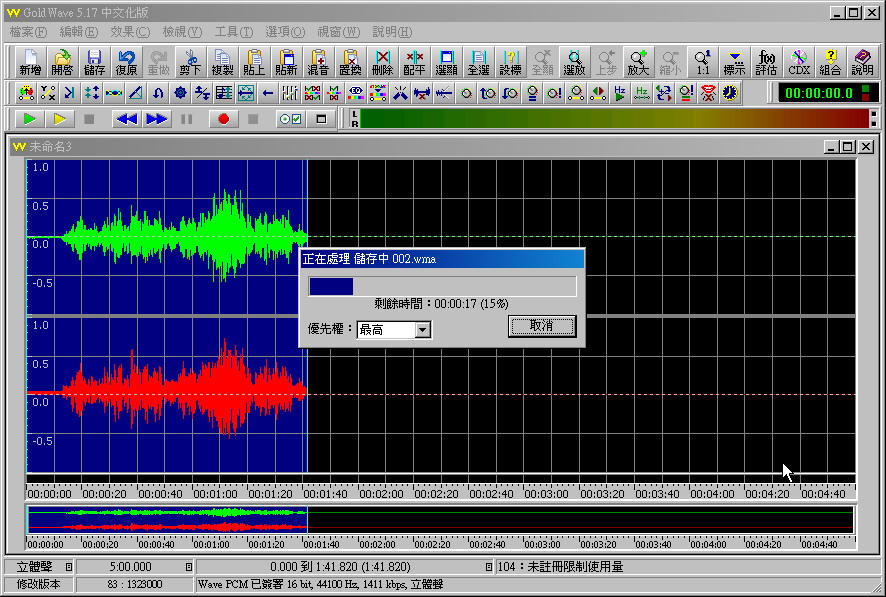This screenshot has height=597, width=886.
Task: Click the 00:03:00 mark on the time ruler
Action: [x=546, y=493]
